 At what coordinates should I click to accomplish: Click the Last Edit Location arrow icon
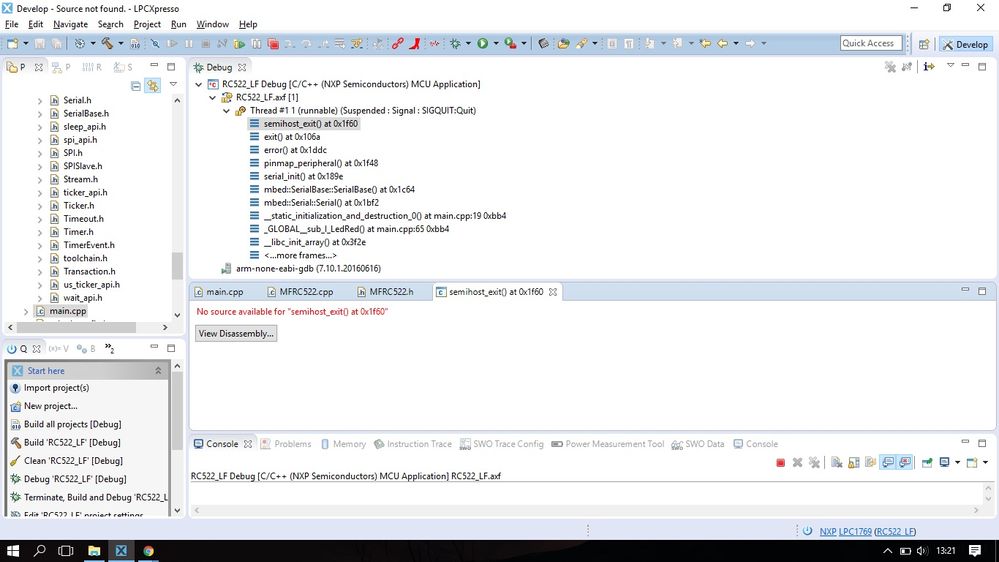(x=705, y=43)
